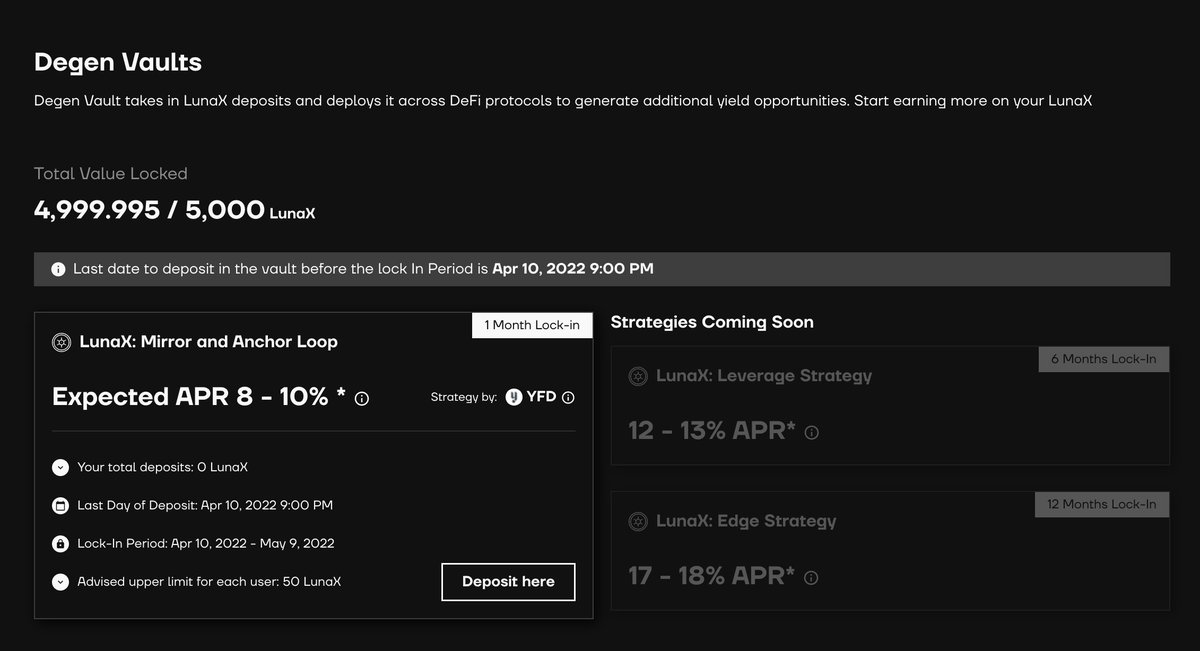The height and width of the screenshot is (651, 1200).
Task: Click the YFD logo icon
Action: pyautogui.click(x=513, y=397)
